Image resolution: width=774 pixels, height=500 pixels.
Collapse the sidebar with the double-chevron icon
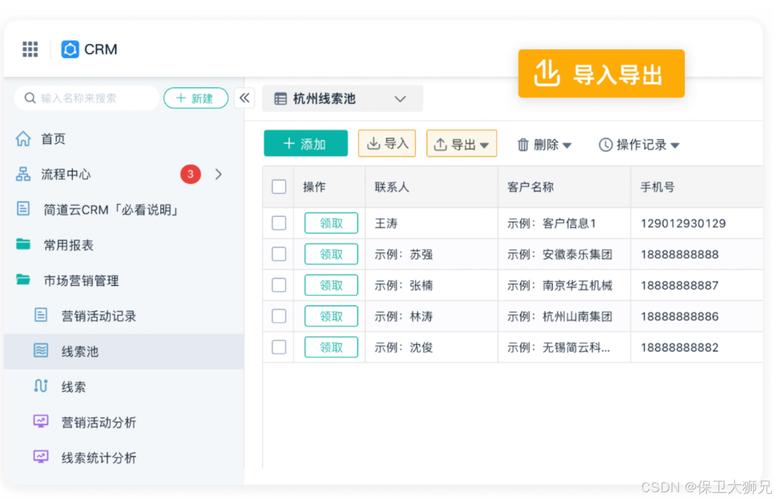coord(244,98)
